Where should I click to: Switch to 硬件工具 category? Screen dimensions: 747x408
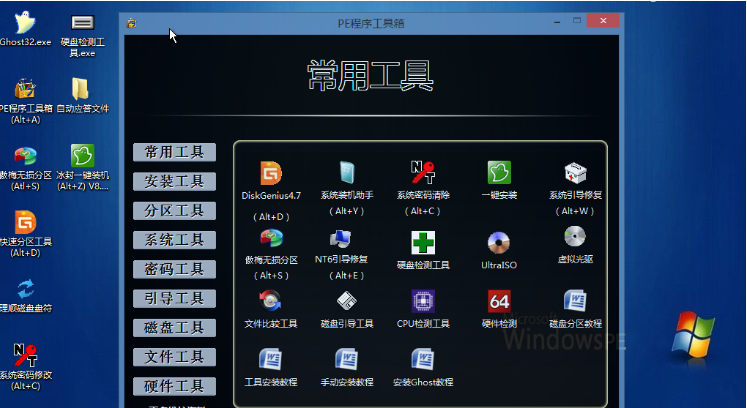point(174,387)
